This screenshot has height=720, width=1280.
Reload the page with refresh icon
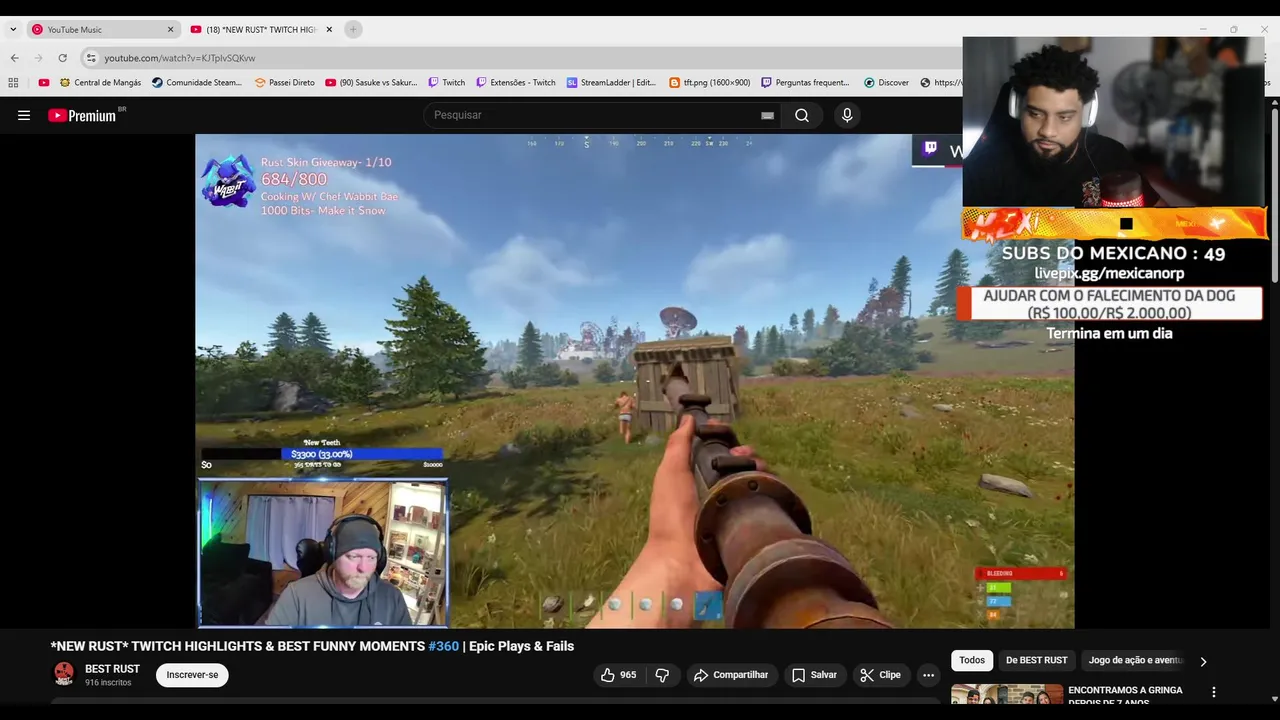tap(62, 58)
